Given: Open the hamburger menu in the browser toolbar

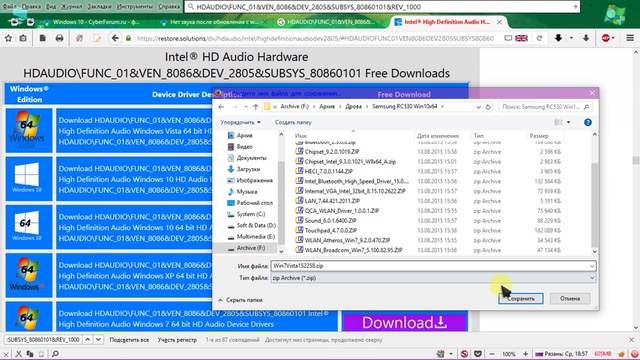Looking at the screenshot, I should coord(630,38).
